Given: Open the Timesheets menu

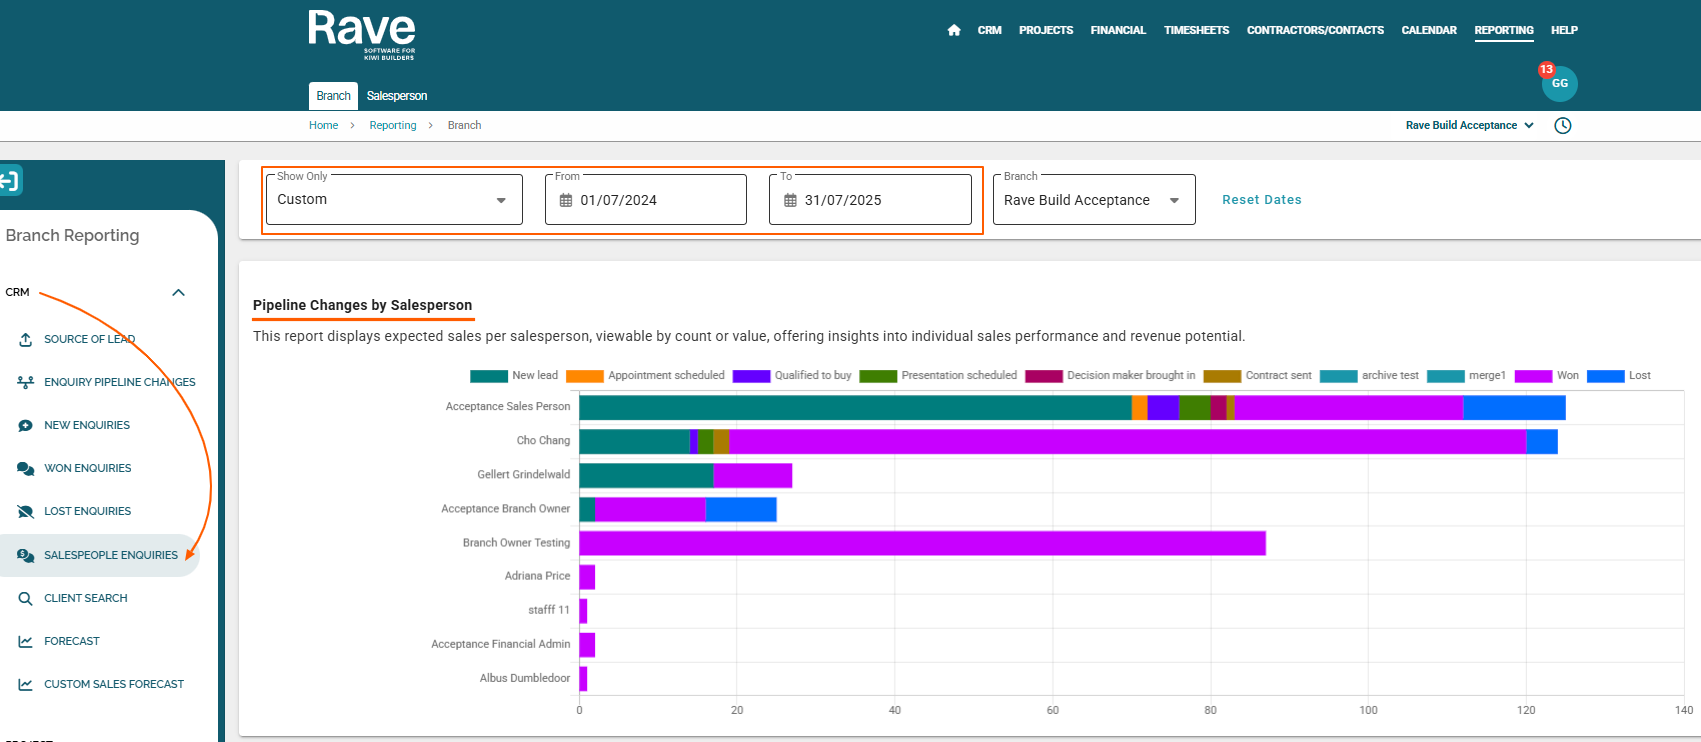Looking at the screenshot, I should click(1196, 30).
